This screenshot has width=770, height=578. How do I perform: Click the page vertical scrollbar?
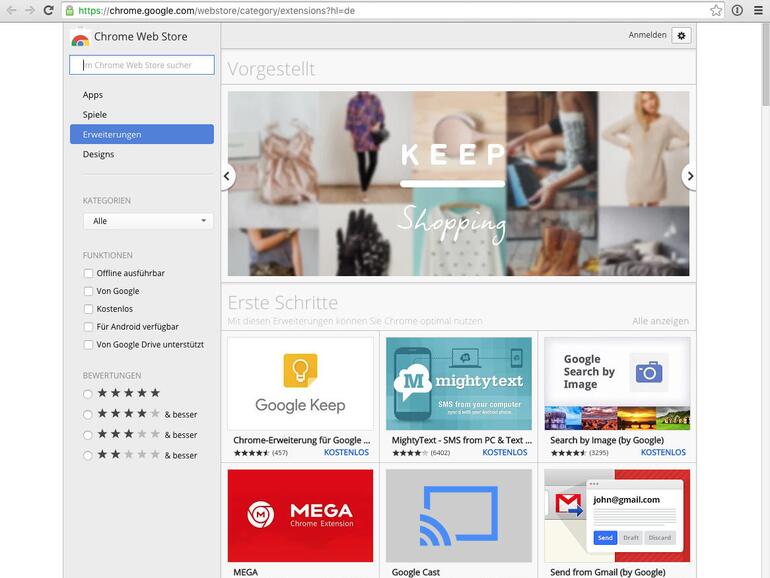[766, 64]
